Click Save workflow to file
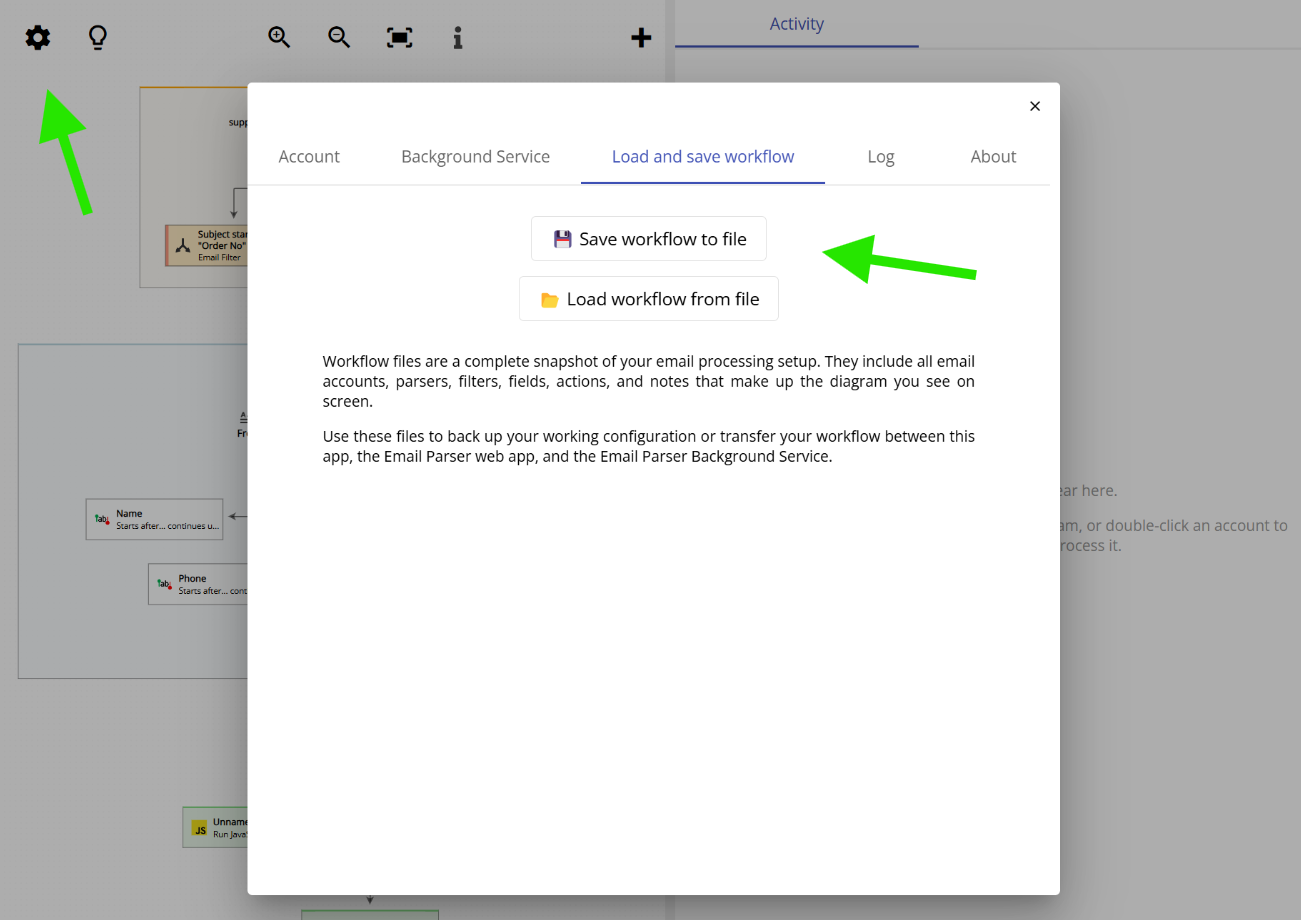This screenshot has height=920, width=1301. click(x=648, y=238)
